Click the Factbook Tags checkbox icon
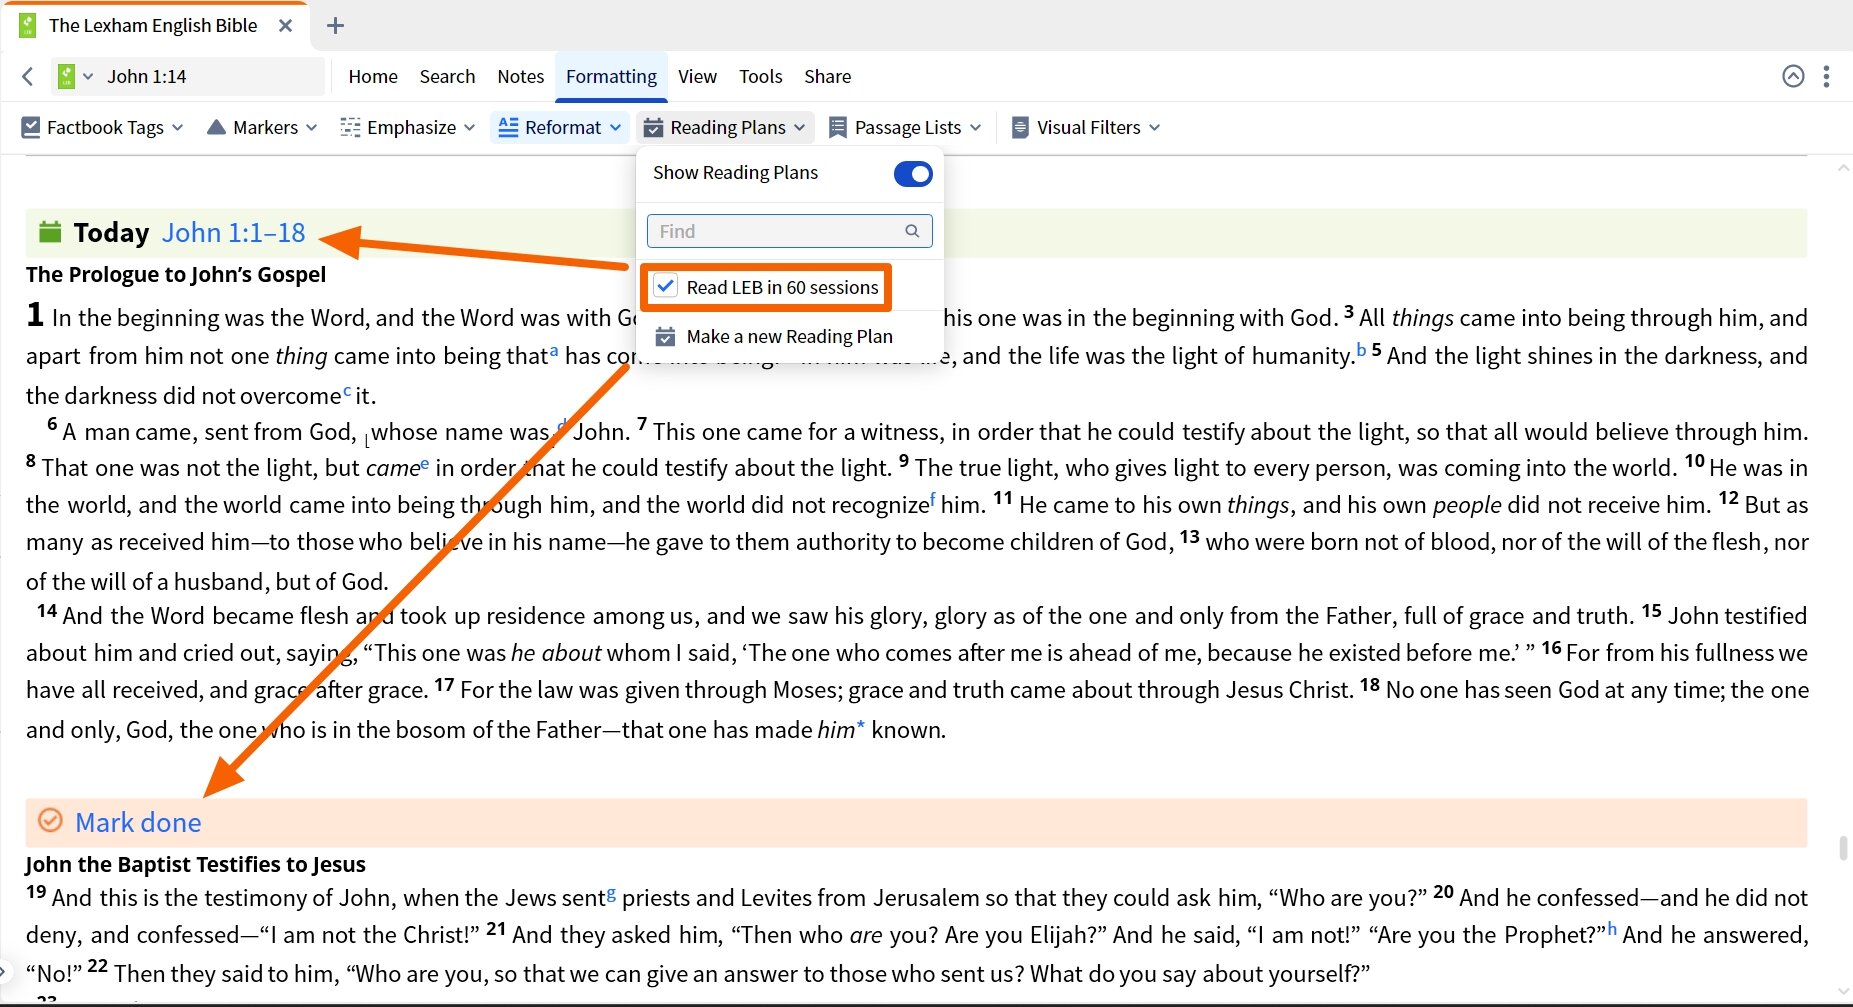Screen dimensions: 1853x1007 click(x=31, y=127)
